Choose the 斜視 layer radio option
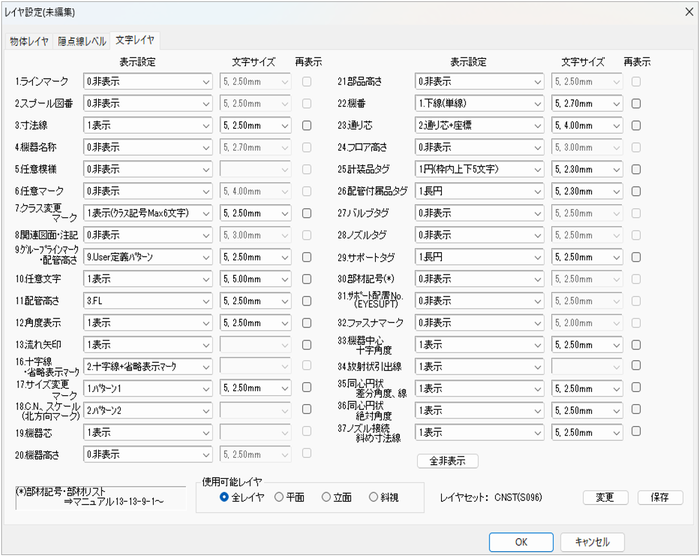700x557 pixels. tap(374, 497)
